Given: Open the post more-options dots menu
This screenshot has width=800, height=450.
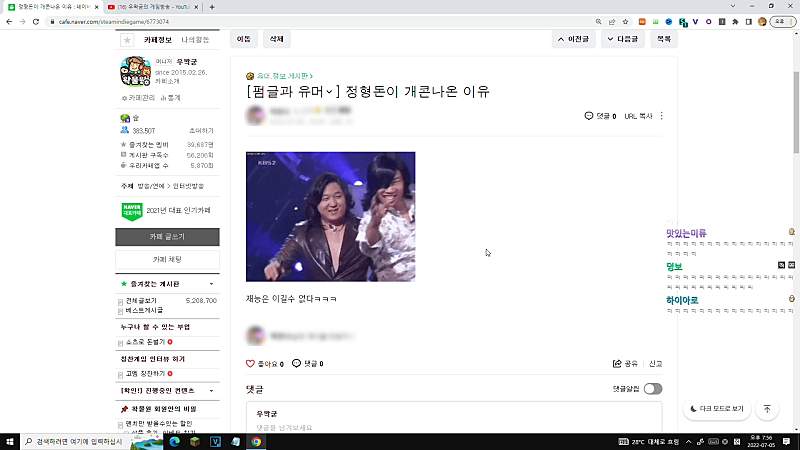Looking at the screenshot, I should pos(662,116).
